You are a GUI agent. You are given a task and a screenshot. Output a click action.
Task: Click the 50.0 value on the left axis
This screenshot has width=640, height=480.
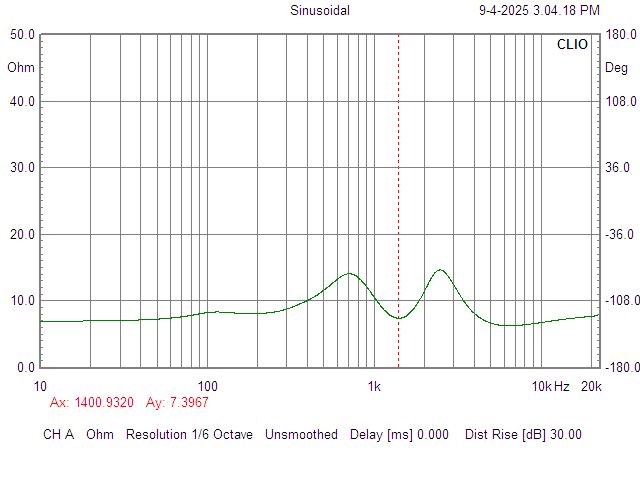[23, 34]
